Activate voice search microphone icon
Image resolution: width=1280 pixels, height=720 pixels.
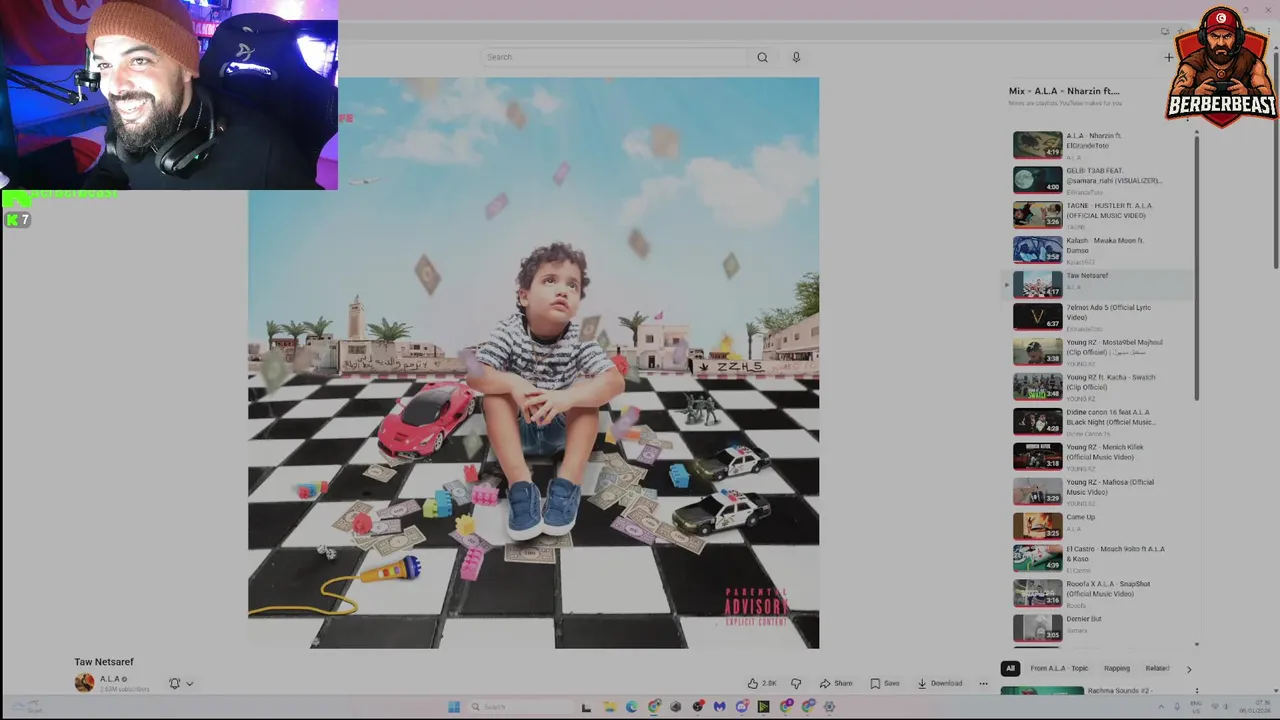point(796,57)
